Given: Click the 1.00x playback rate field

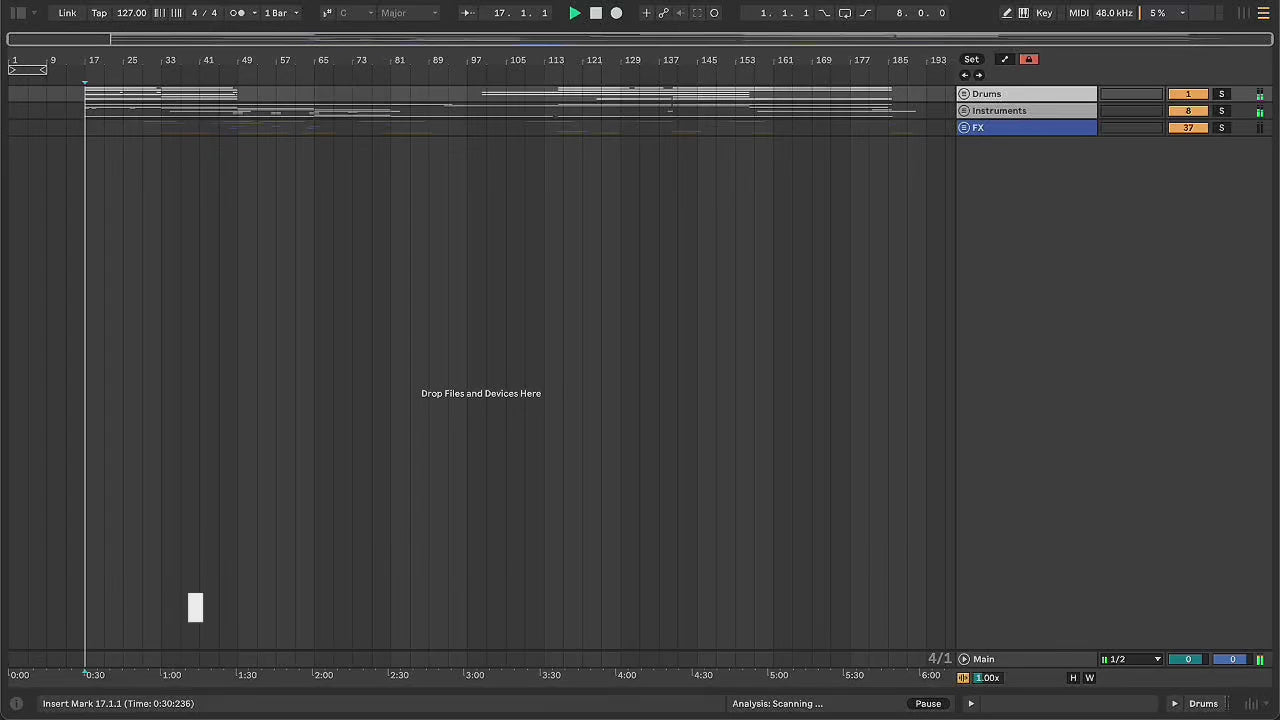Looking at the screenshot, I should 988,678.
